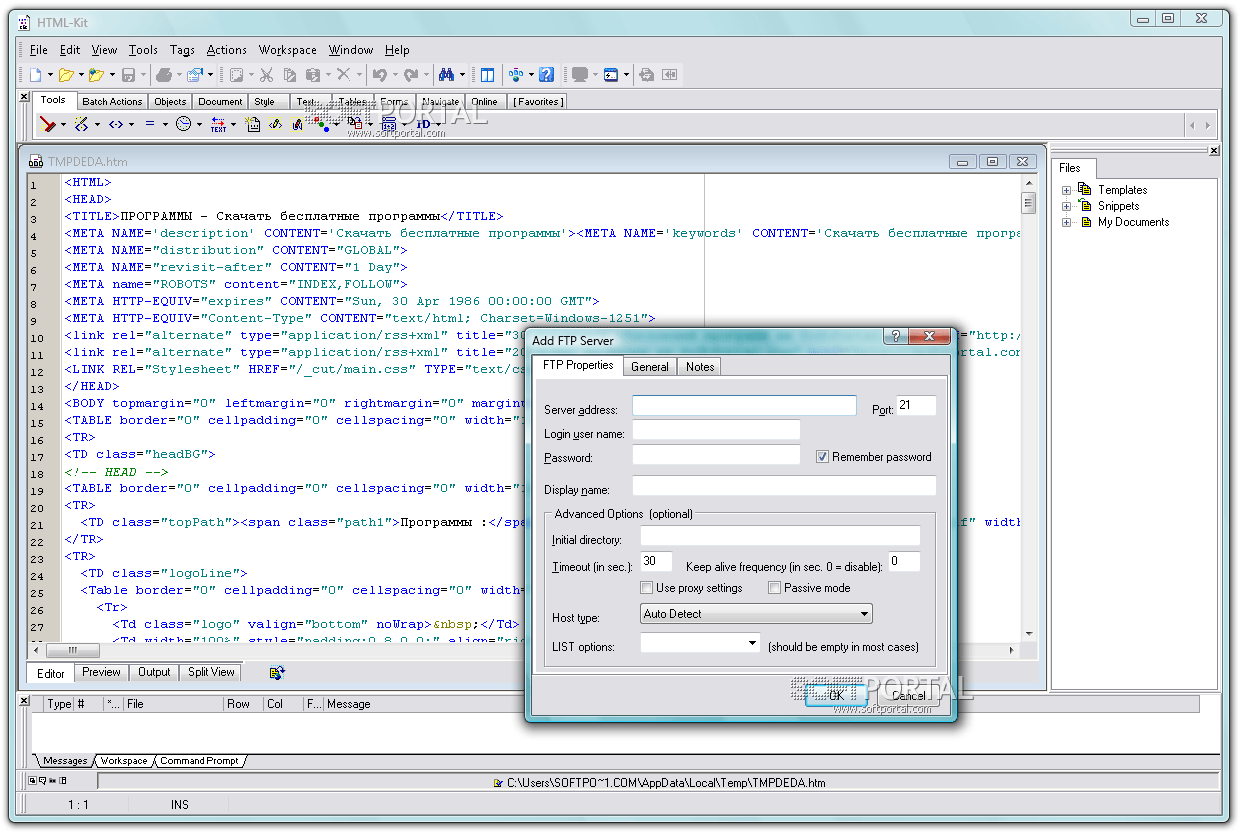Click the blue-titled window icon in main toolbar
Image resolution: width=1238 pixels, height=834 pixels.
click(611, 75)
